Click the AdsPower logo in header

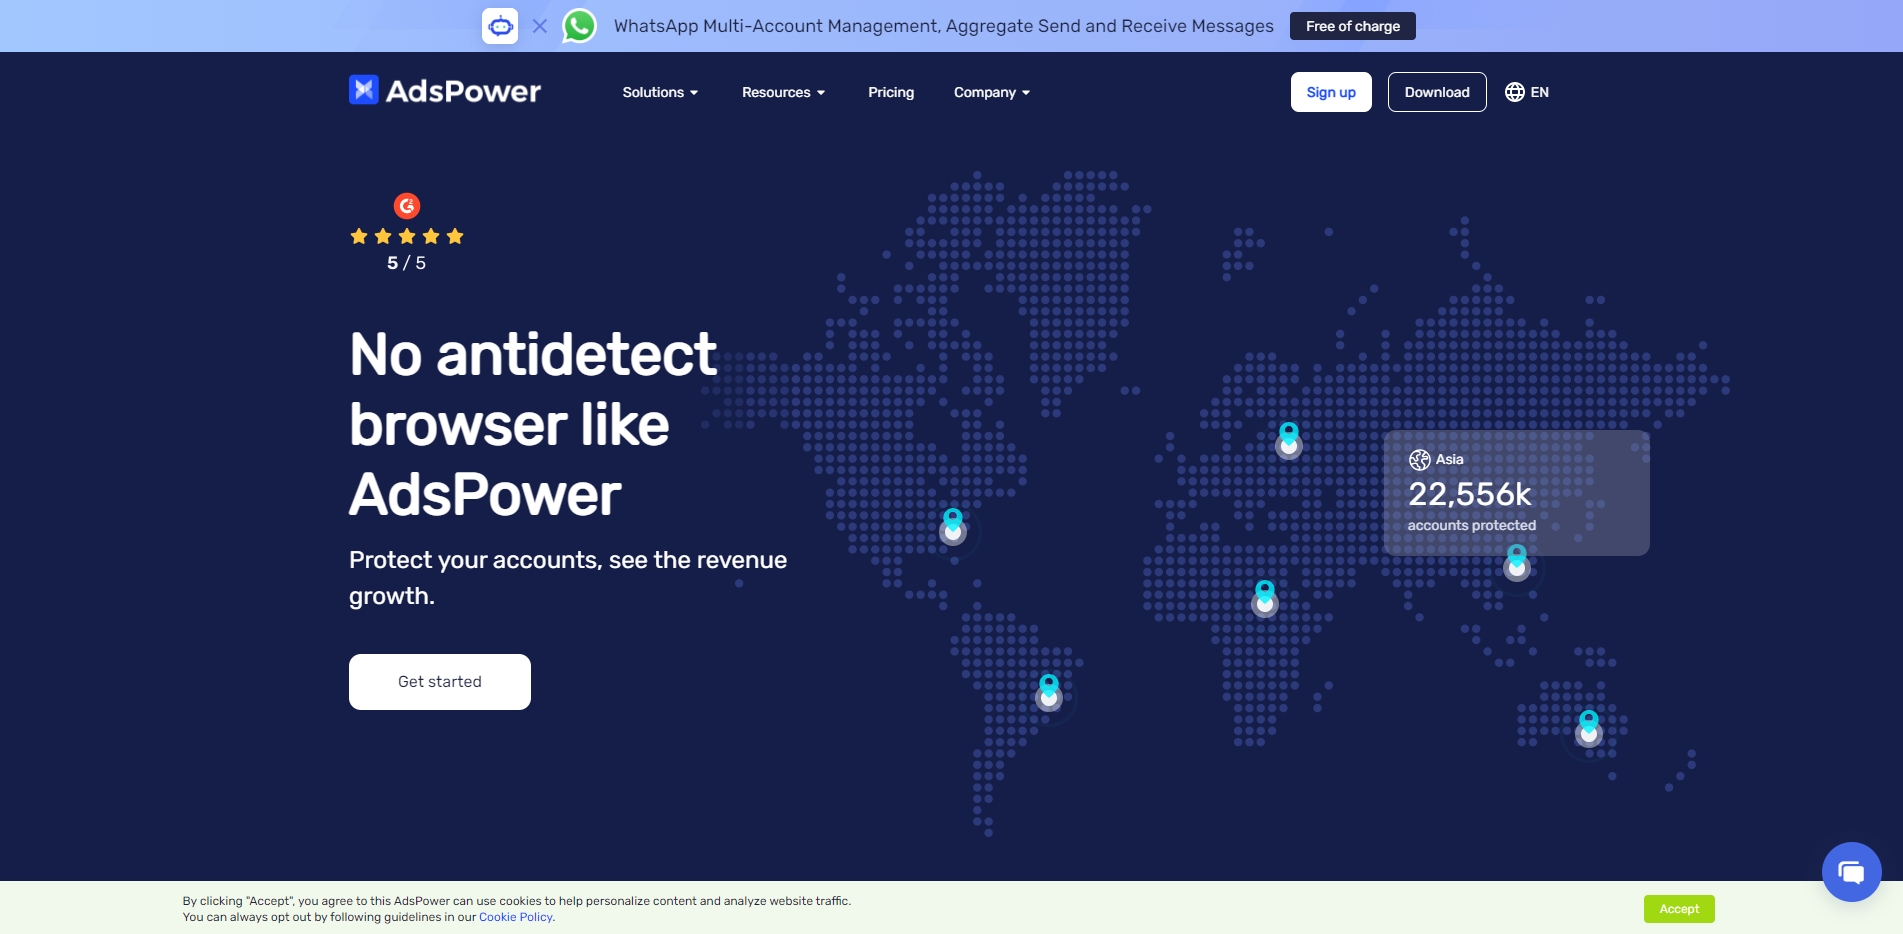pos(445,91)
